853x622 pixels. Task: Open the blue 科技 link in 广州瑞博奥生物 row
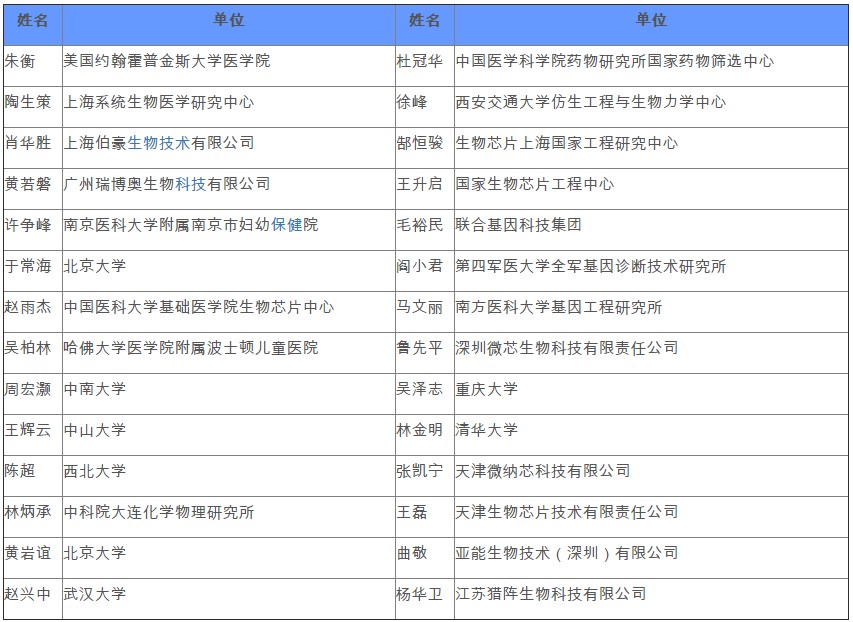(190, 184)
